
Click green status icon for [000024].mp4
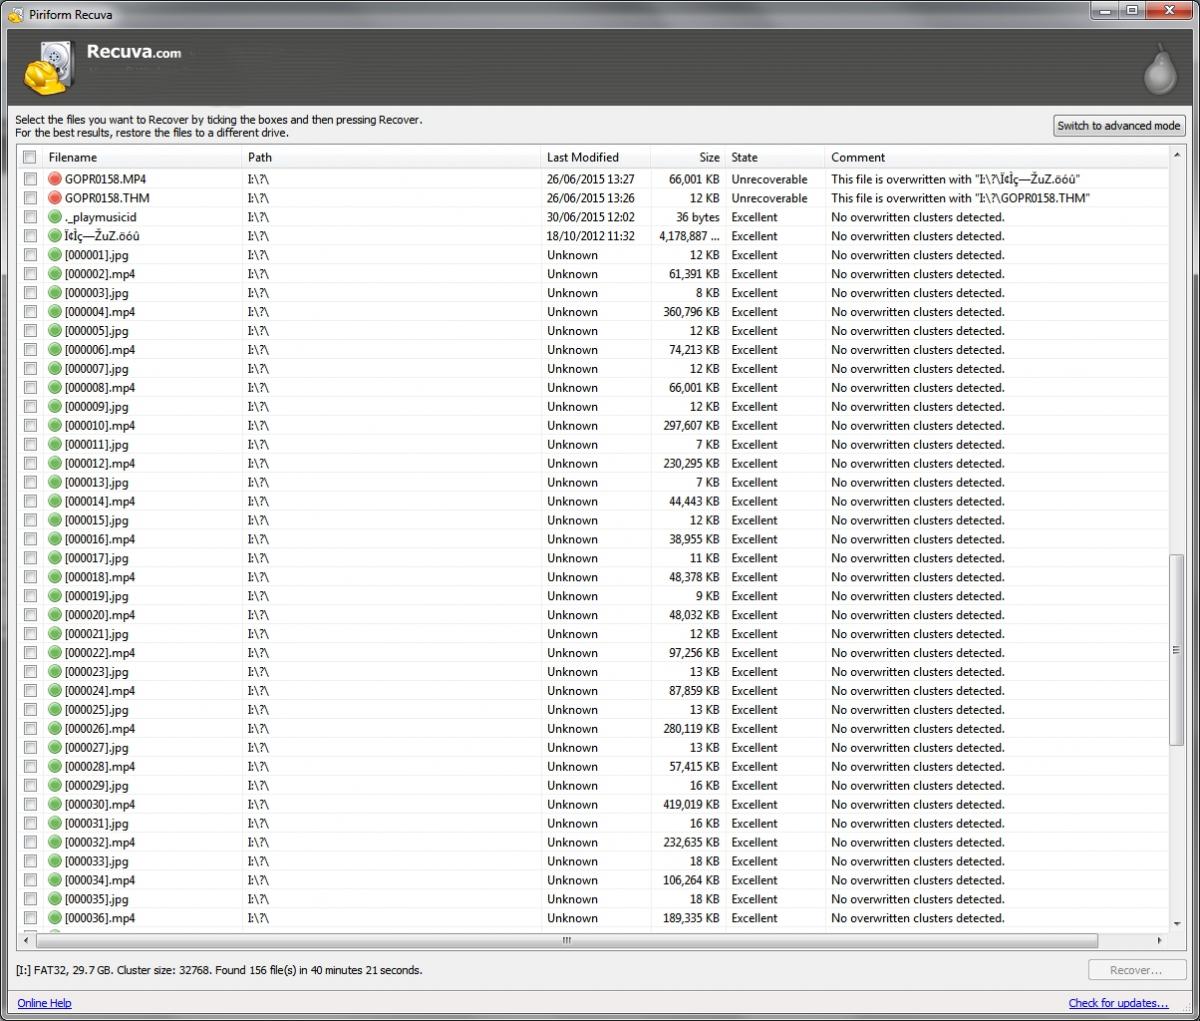tap(55, 691)
